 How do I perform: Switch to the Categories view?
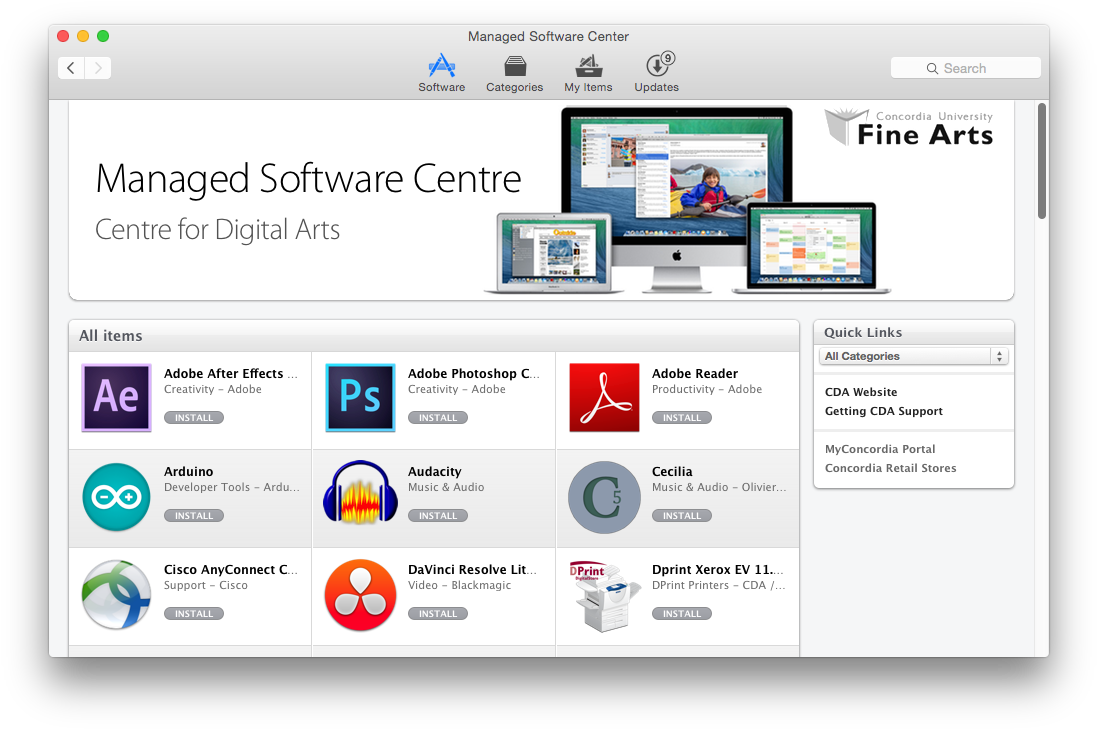(514, 74)
